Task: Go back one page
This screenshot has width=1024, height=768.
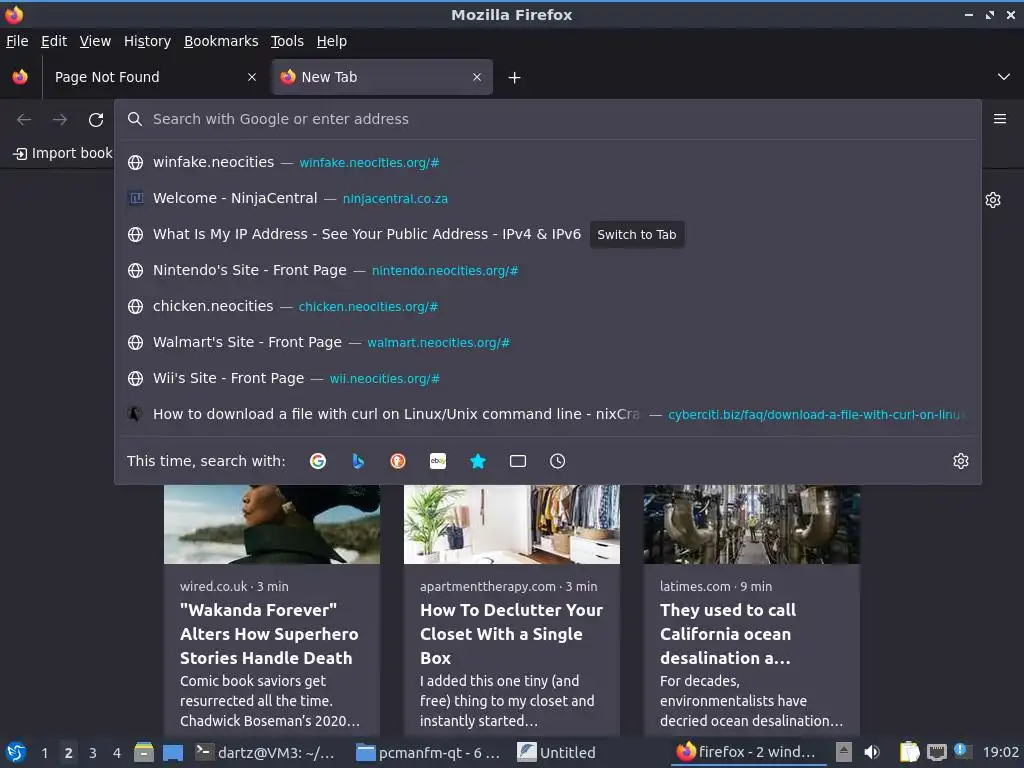Action: [24, 120]
